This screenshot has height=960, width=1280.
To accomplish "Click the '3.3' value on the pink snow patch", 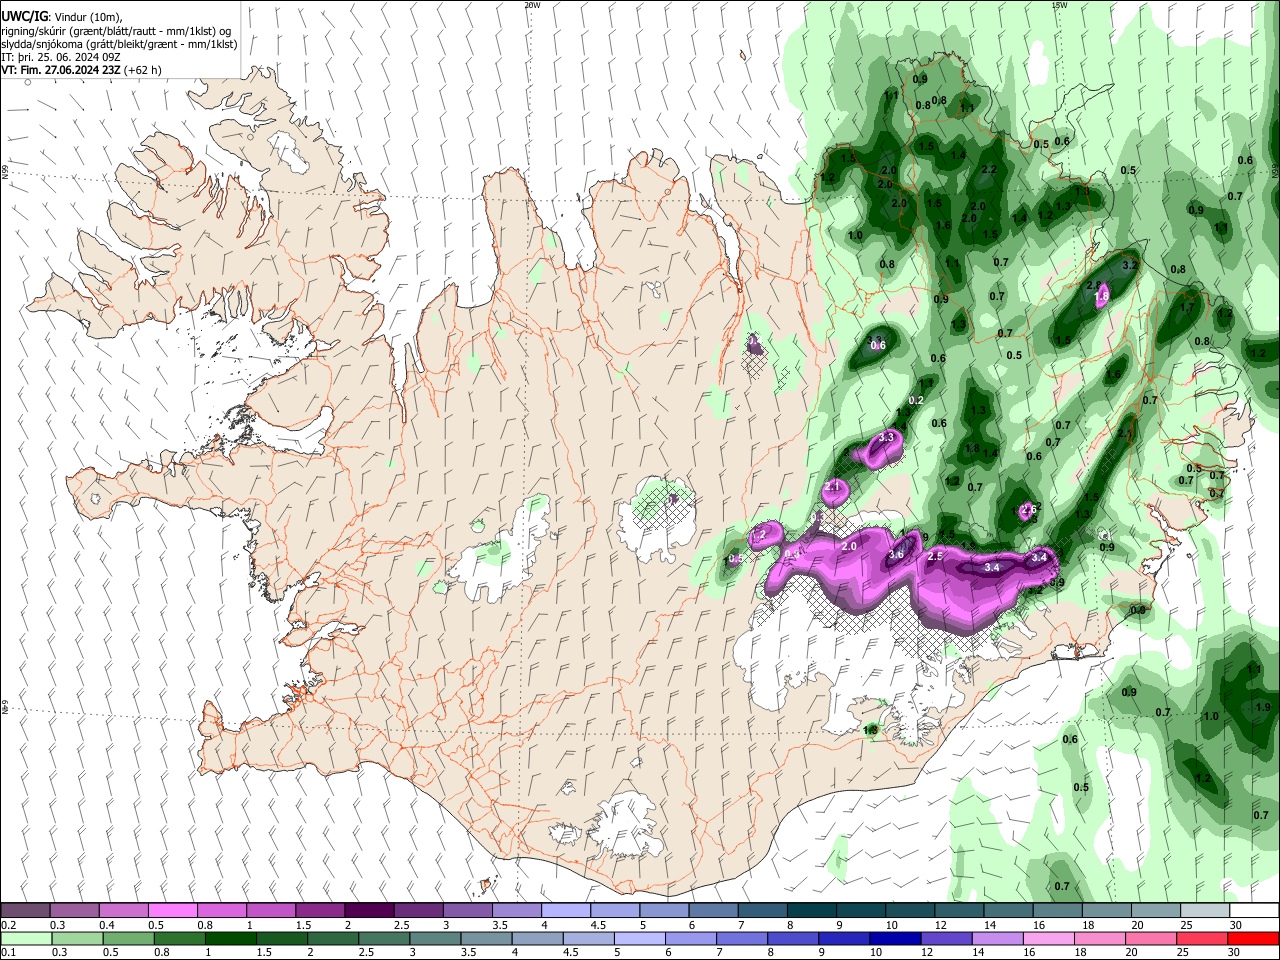I will pos(886,438).
